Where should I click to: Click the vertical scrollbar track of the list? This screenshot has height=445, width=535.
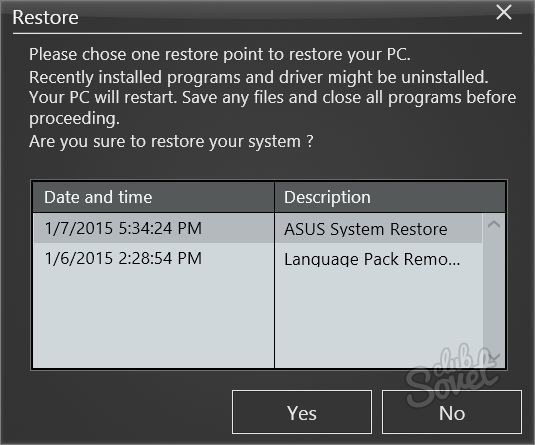[x=494, y=290]
